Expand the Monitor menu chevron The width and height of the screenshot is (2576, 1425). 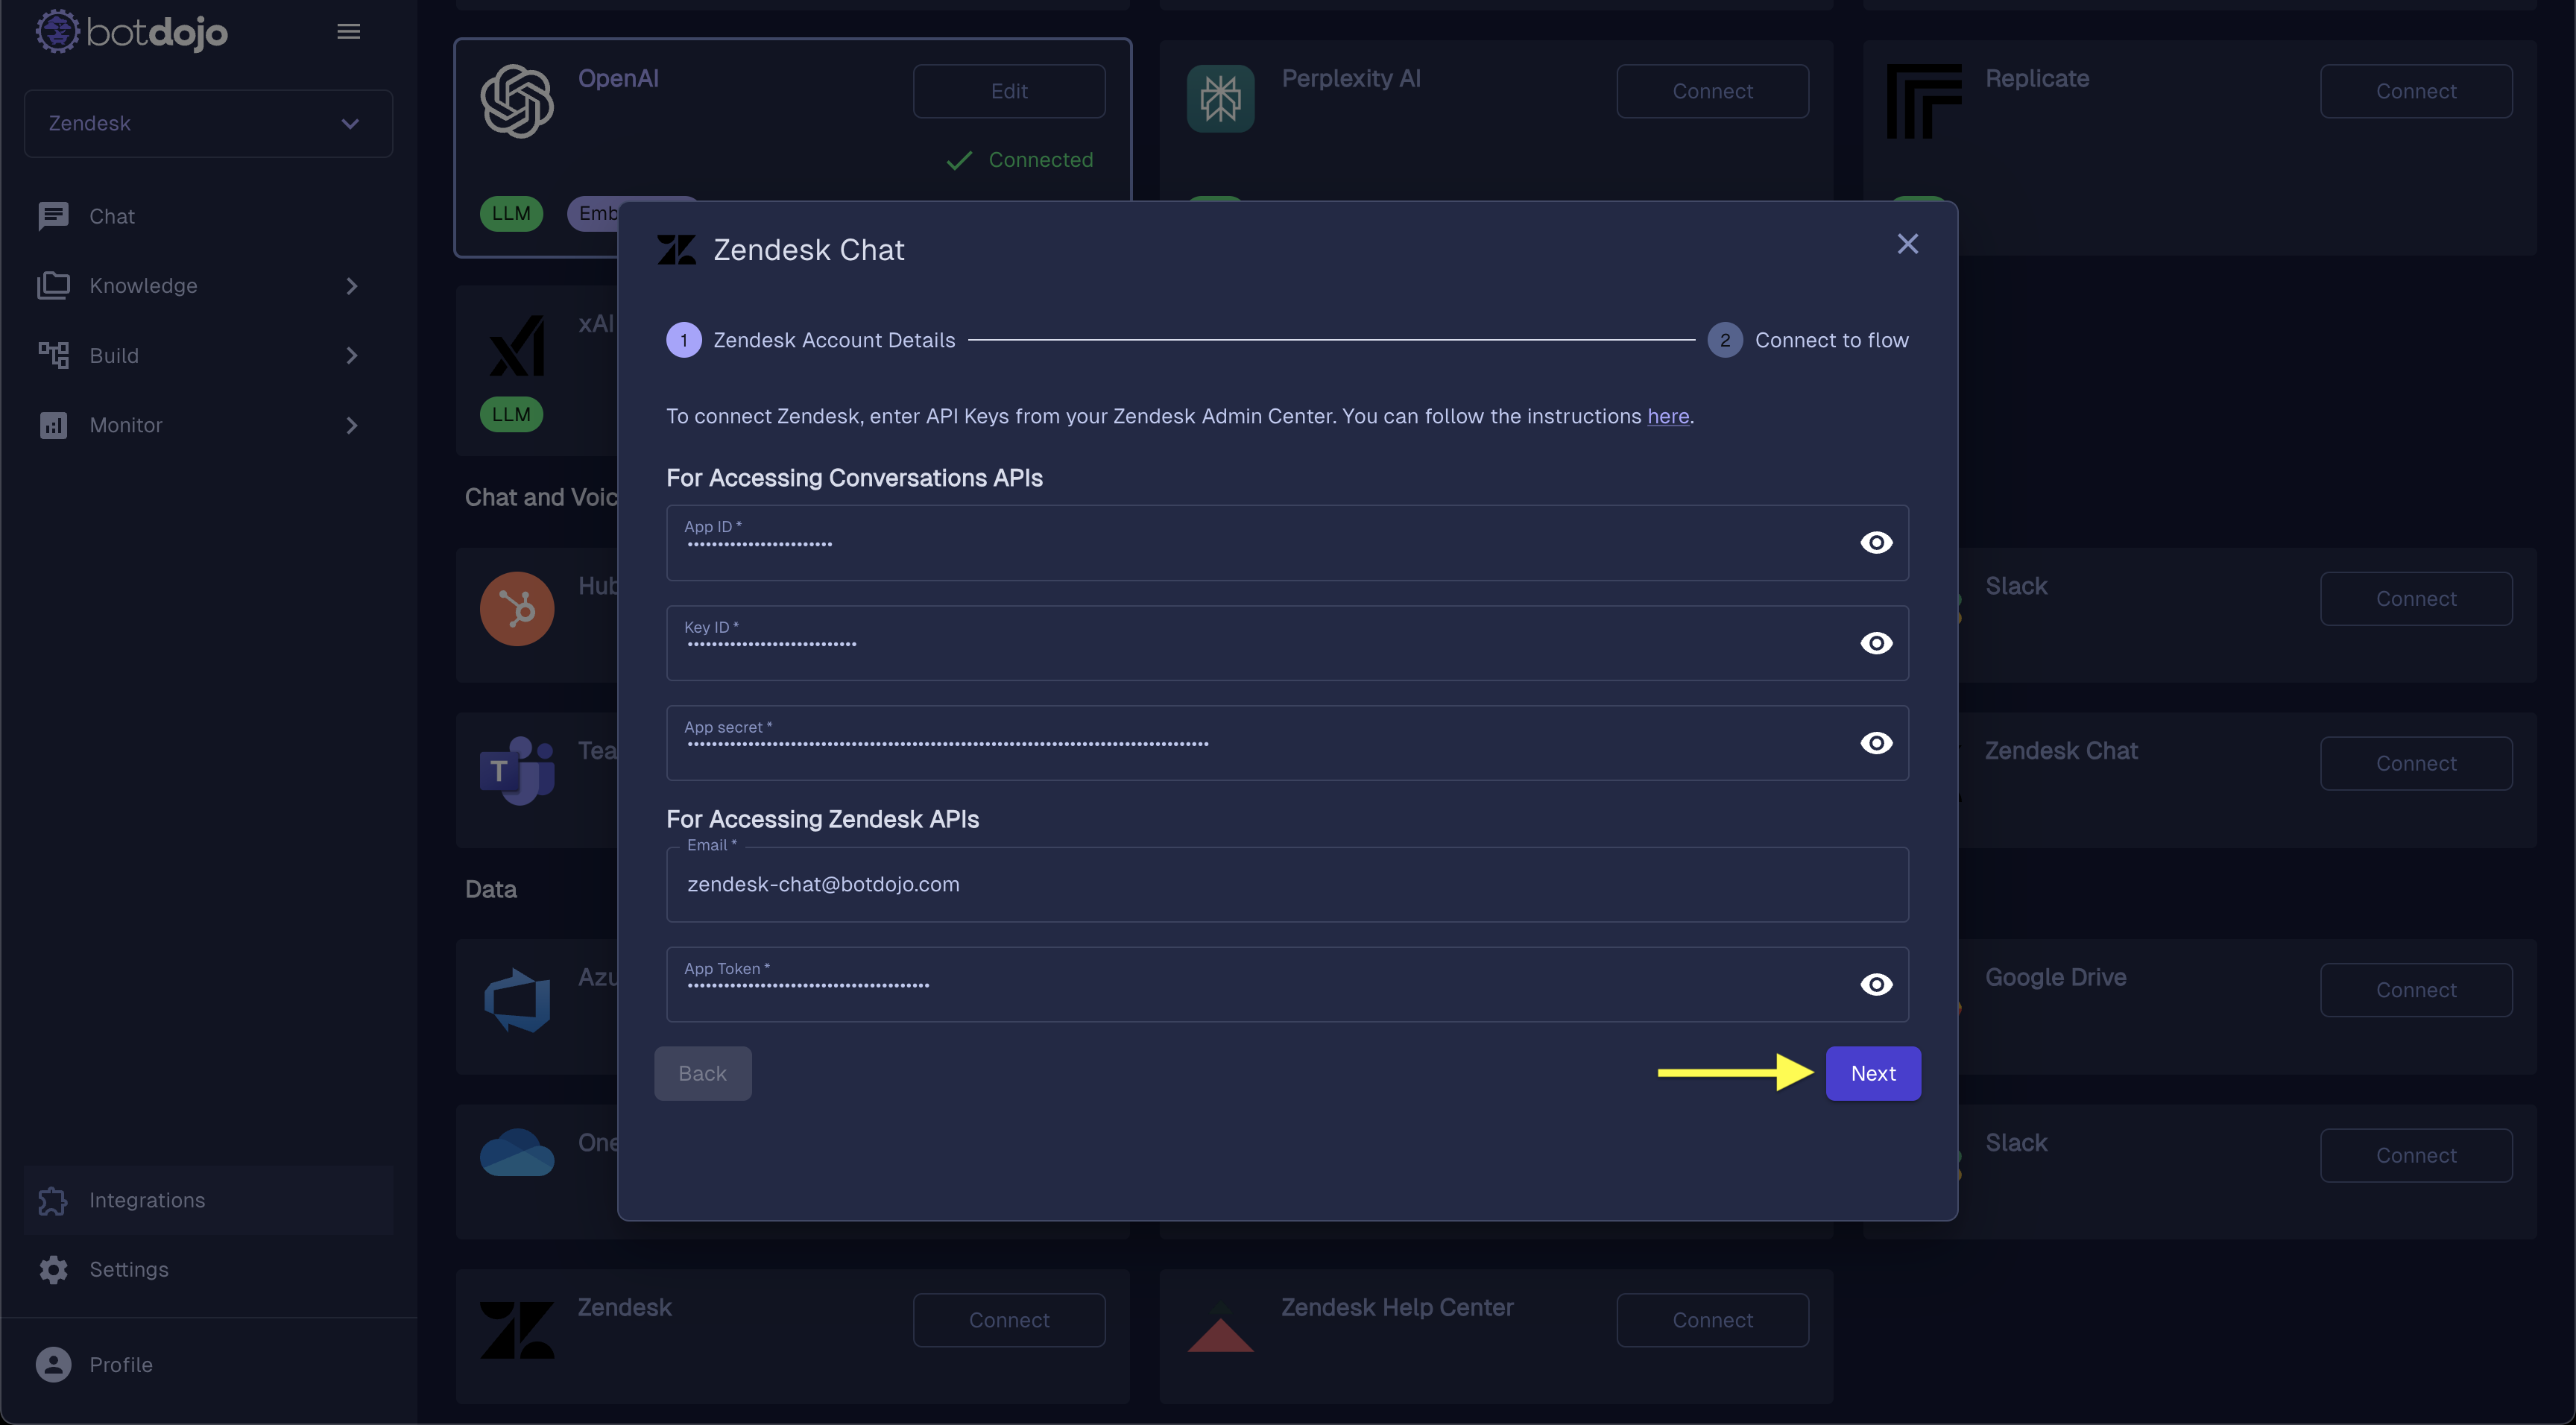[351, 425]
